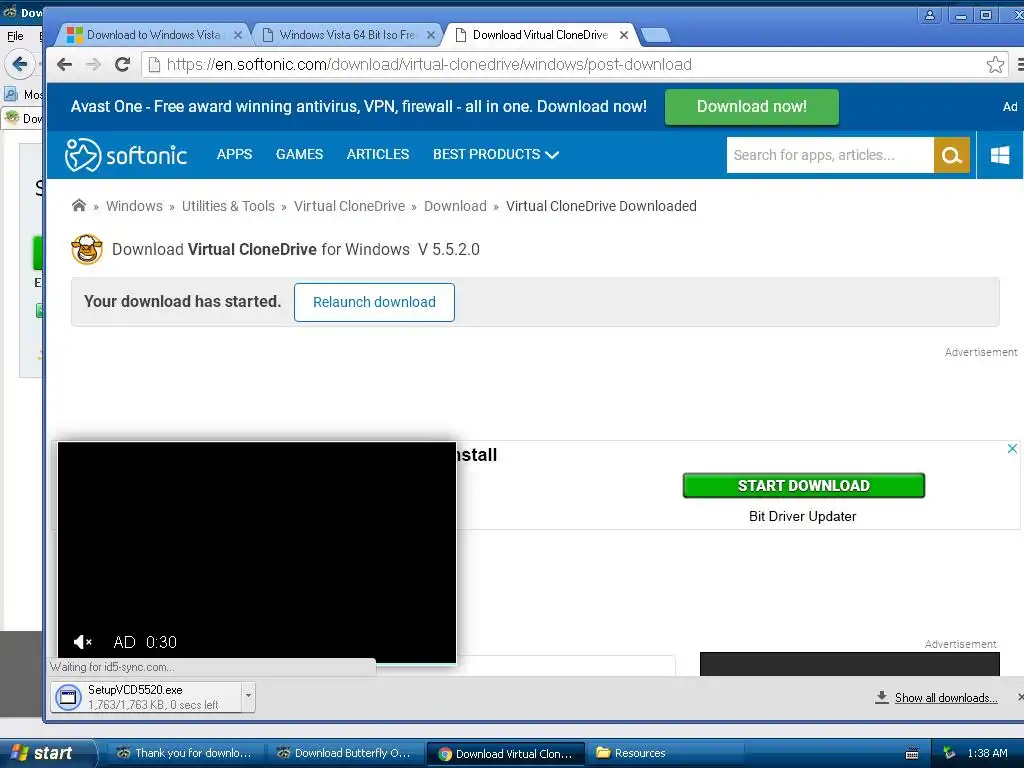Click the Avast Download now! button
The width and height of the screenshot is (1024, 768).
(752, 106)
